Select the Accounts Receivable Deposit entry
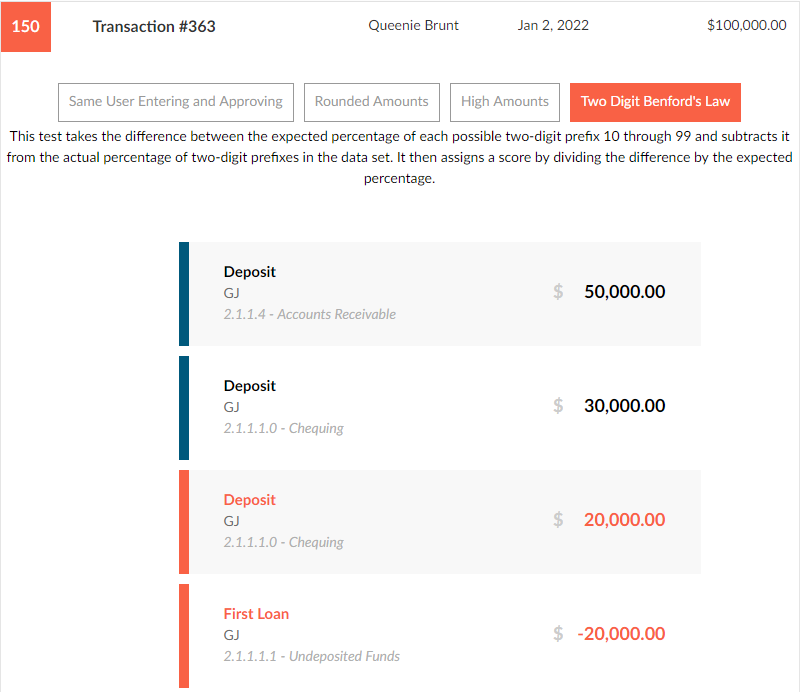The height and width of the screenshot is (692, 800). [x=250, y=272]
